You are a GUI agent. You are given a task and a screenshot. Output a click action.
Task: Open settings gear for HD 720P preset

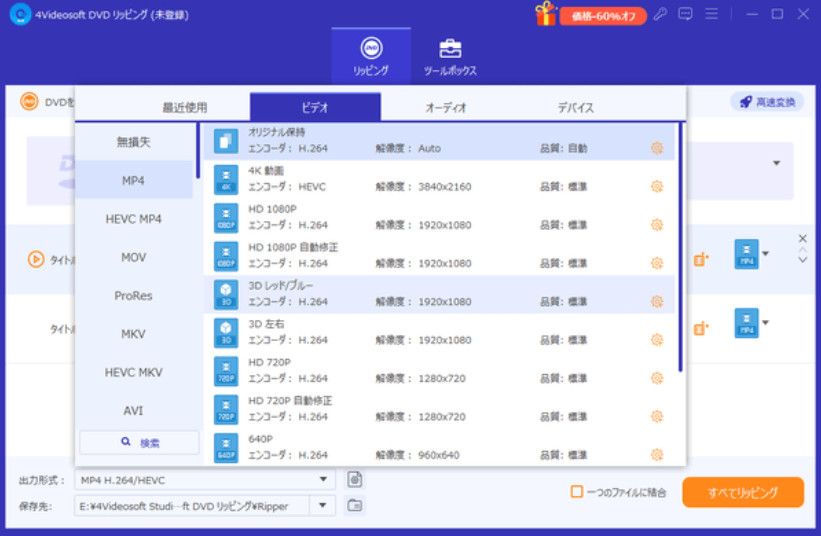[657, 378]
